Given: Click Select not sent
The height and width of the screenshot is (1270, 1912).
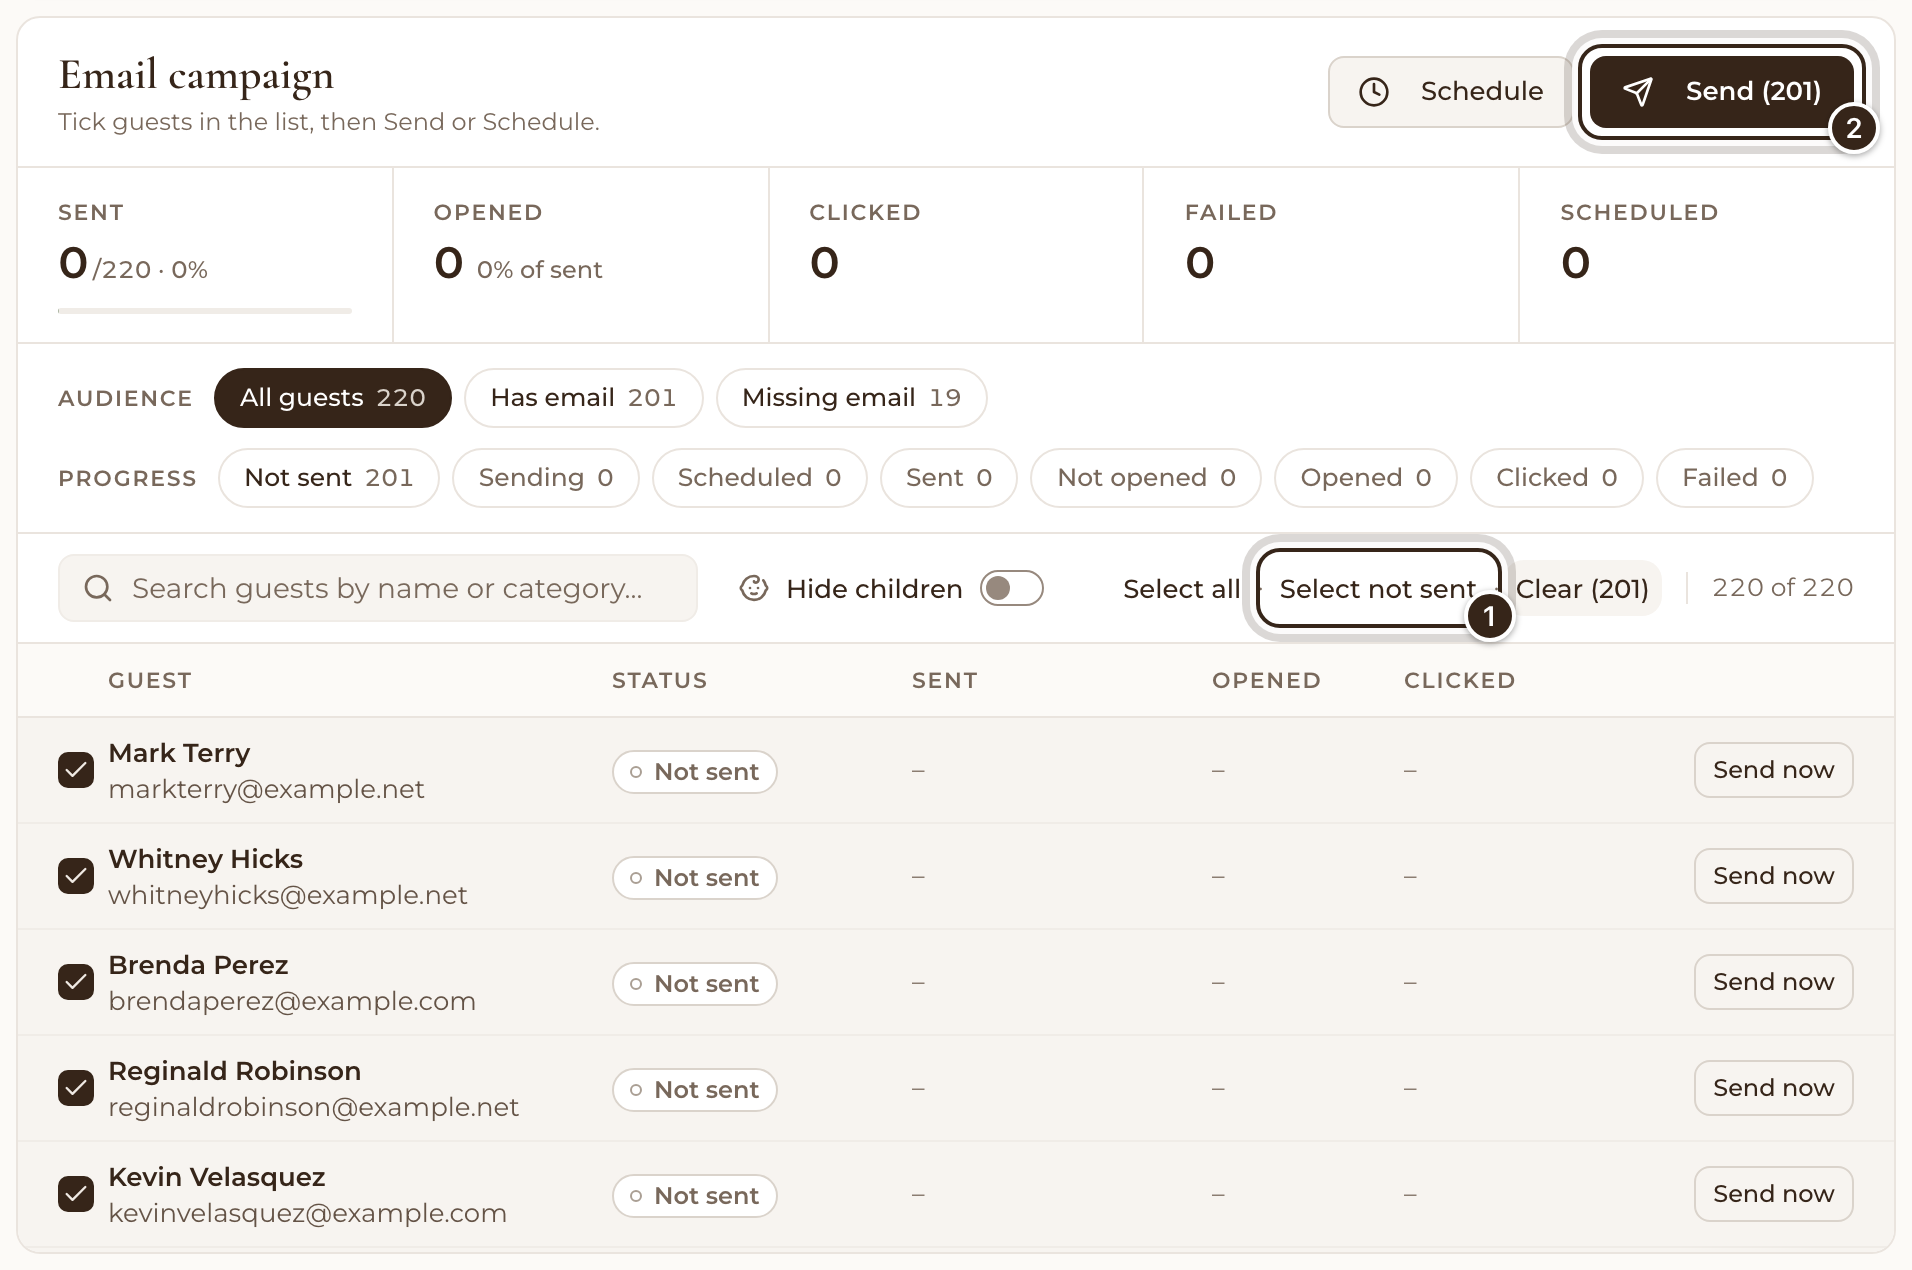Looking at the screenshot, I should click(x=1378, y=589).
